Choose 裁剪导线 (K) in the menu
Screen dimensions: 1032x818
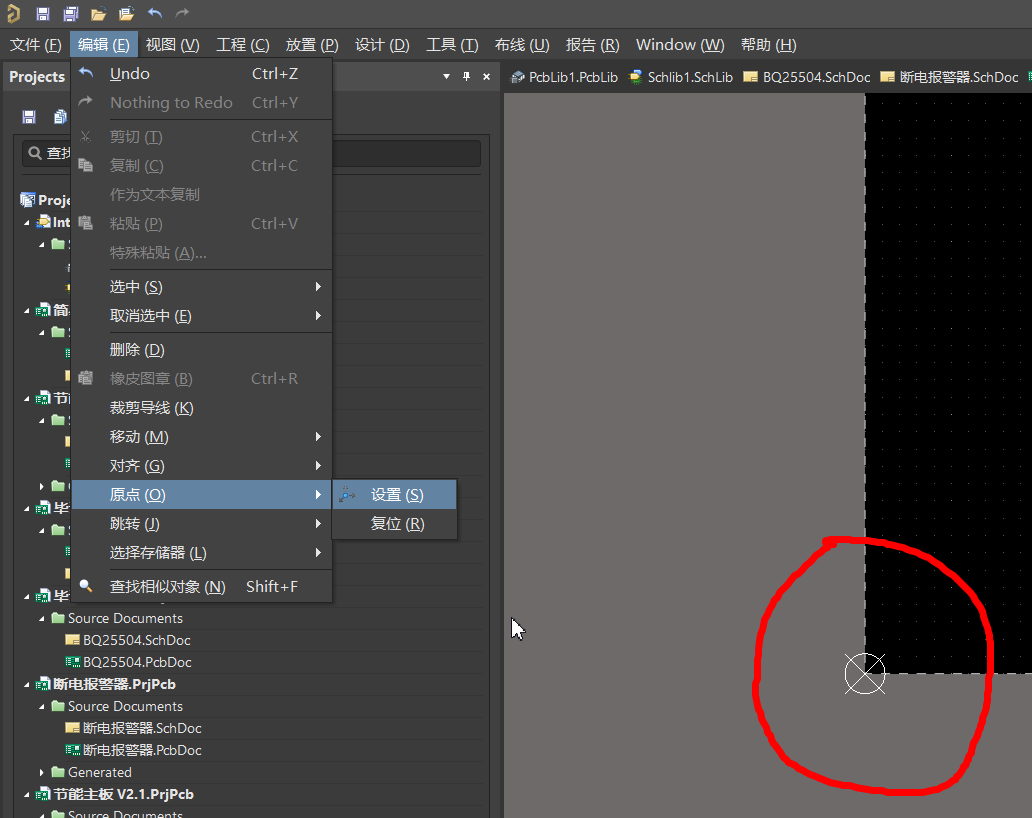pos(201,408)
